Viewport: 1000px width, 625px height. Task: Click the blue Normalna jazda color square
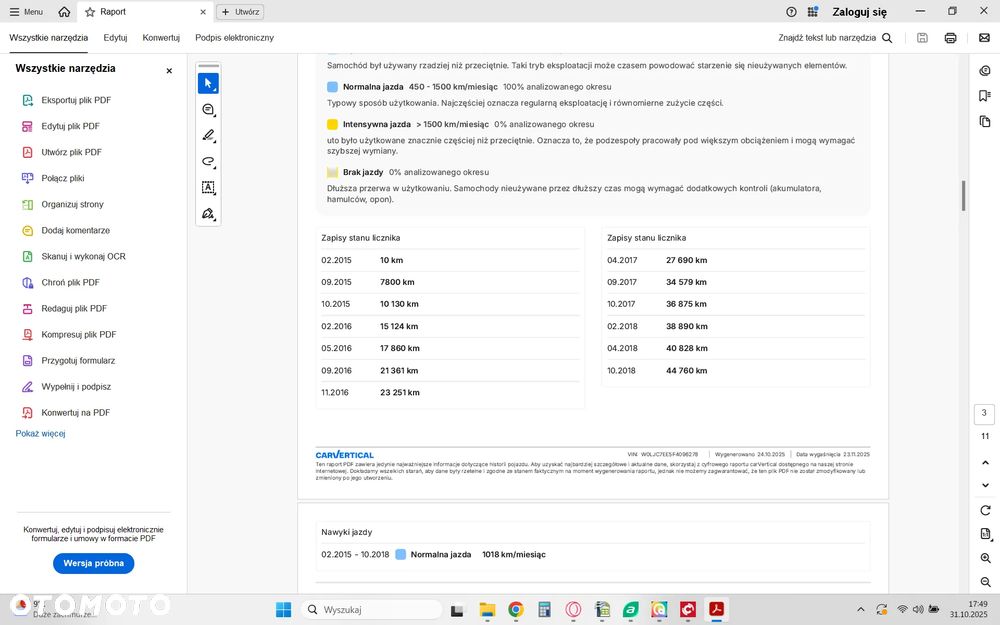[x=332, y=87]
